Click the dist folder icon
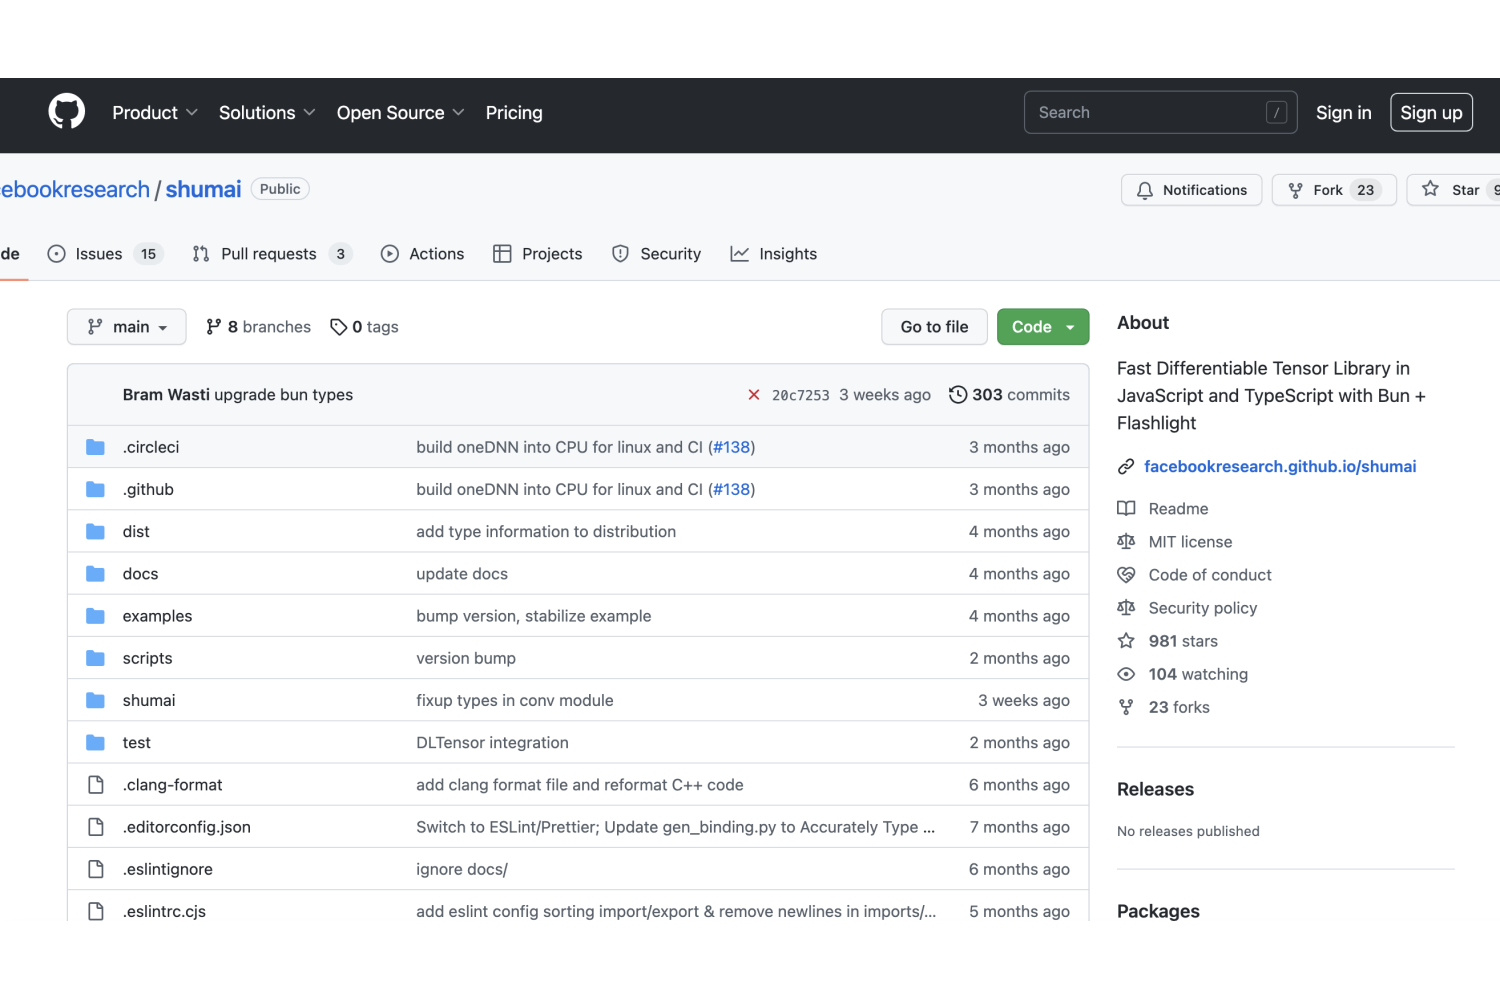The height and width of the screenshot is (1000, 1500). tap(95, 531)
